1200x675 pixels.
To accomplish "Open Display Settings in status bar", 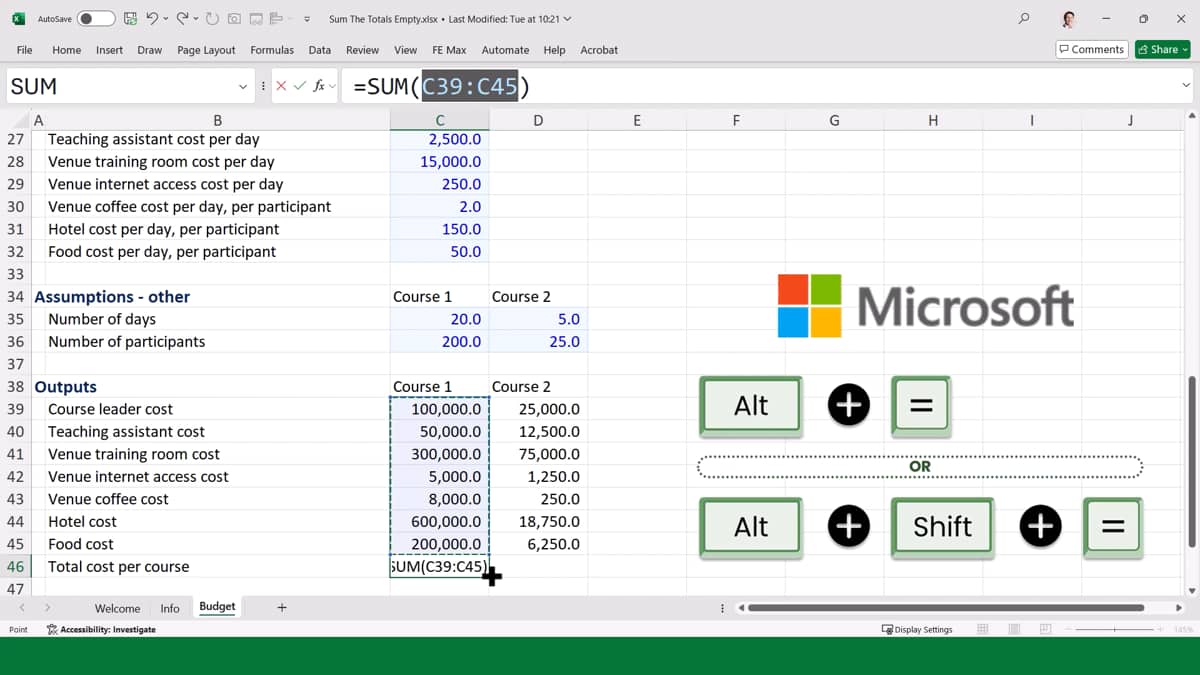I will click(917, 629).
